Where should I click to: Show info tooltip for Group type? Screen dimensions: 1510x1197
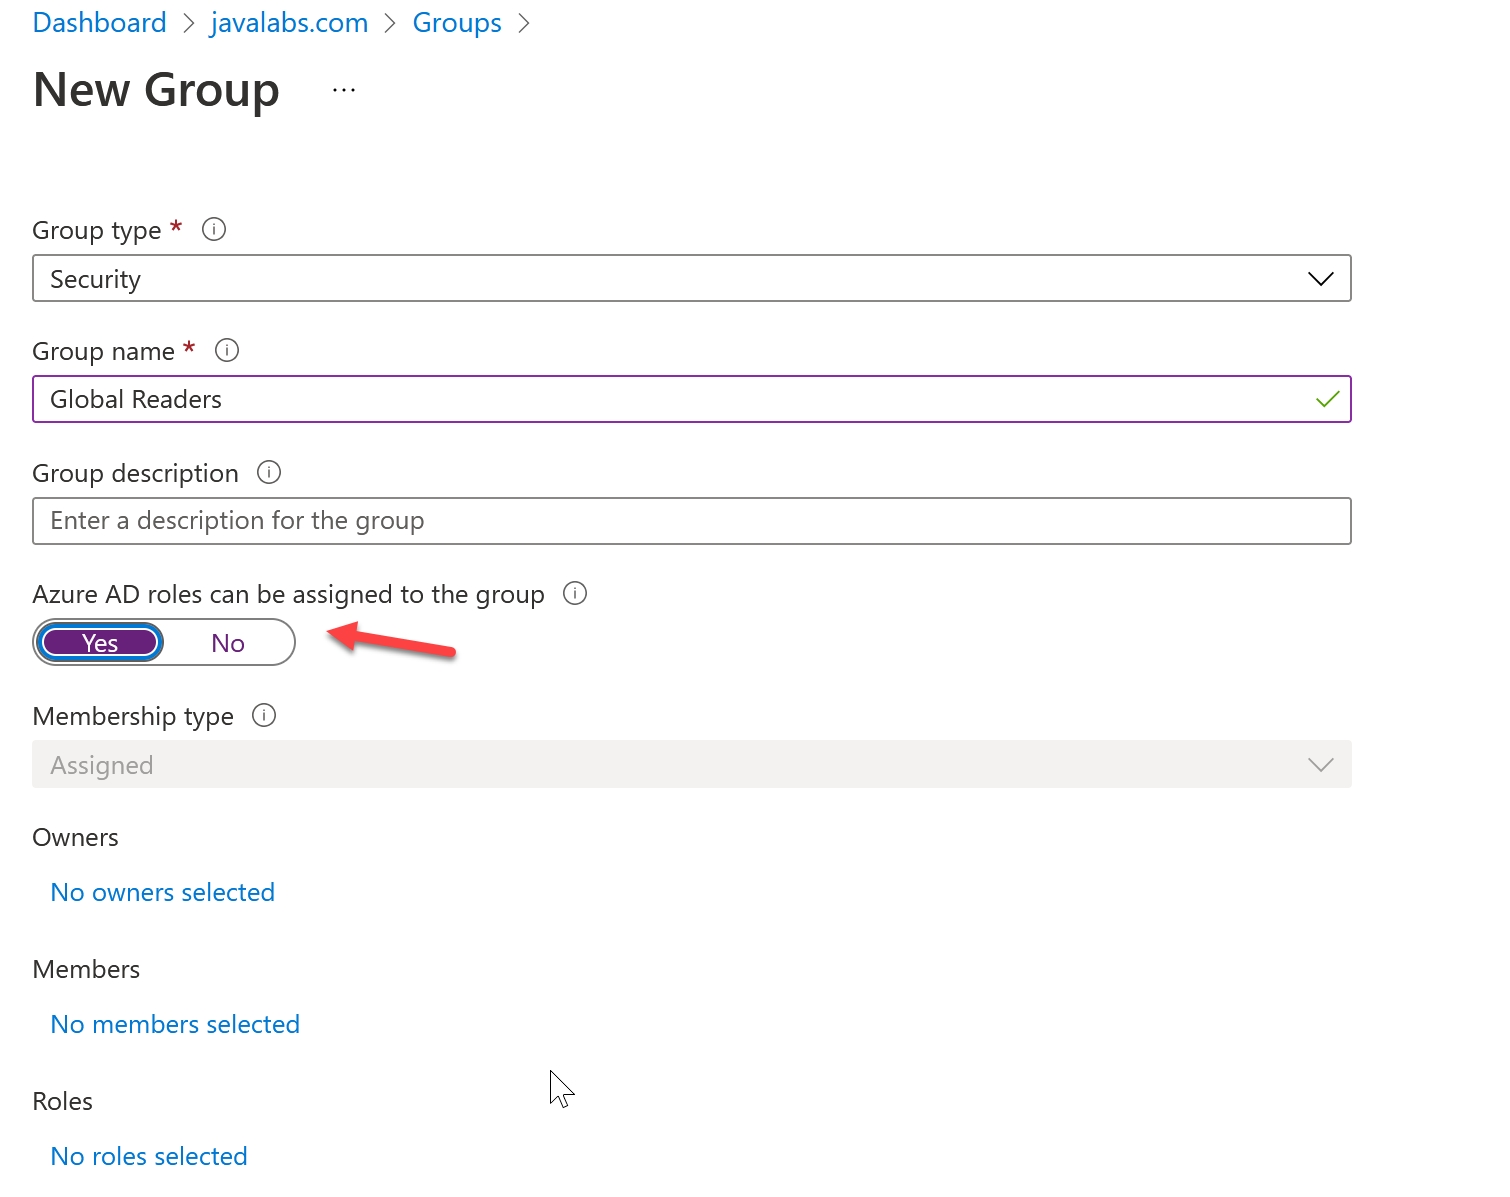click(214, 229)
